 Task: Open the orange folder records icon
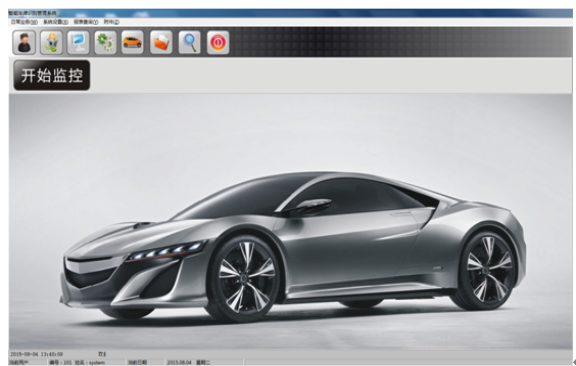[161, 42]
